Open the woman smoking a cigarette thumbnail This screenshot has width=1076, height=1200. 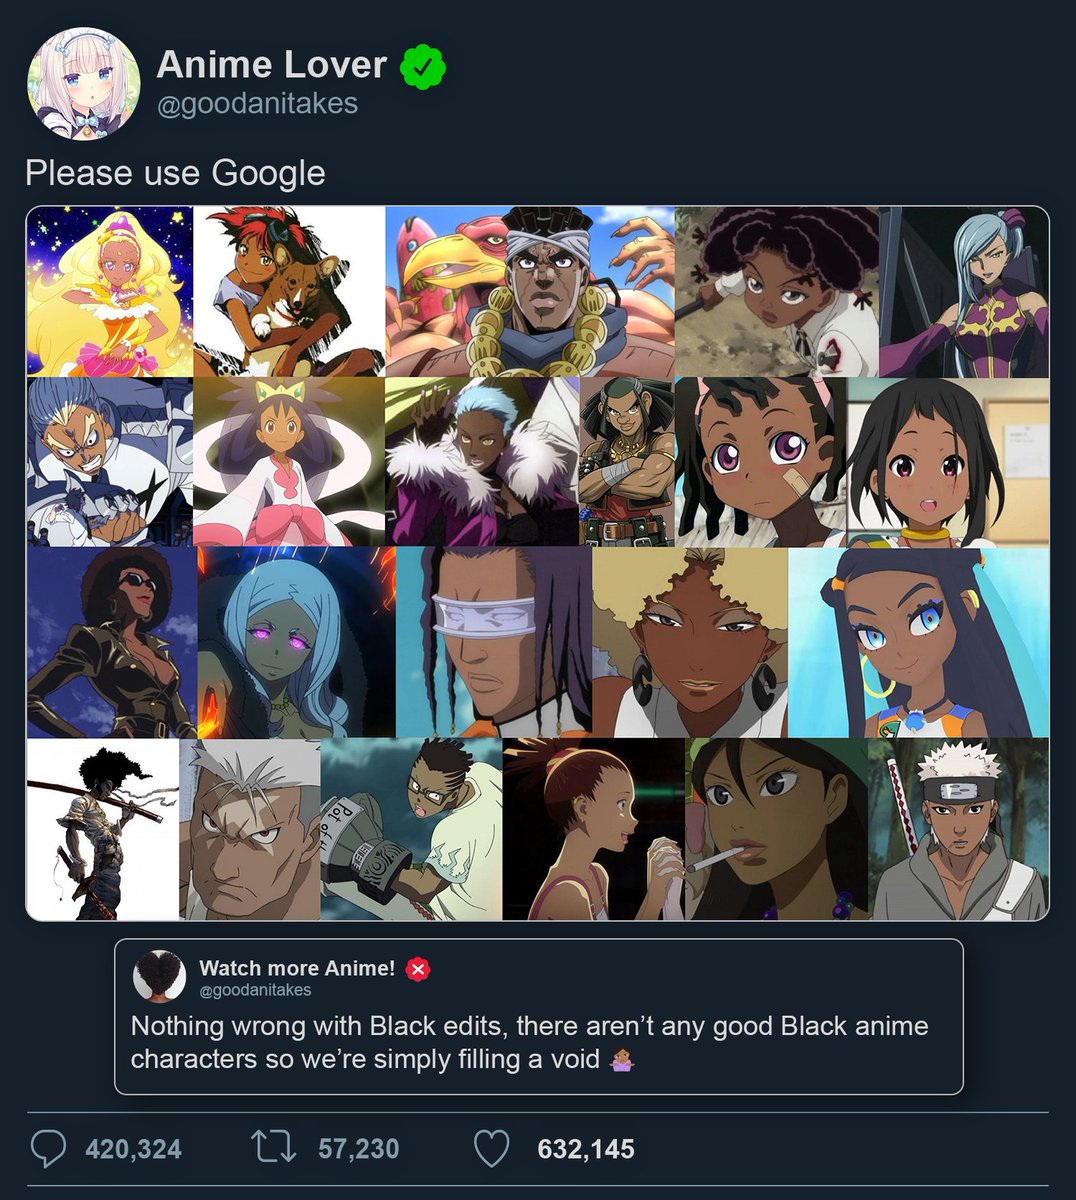(777, 829)
